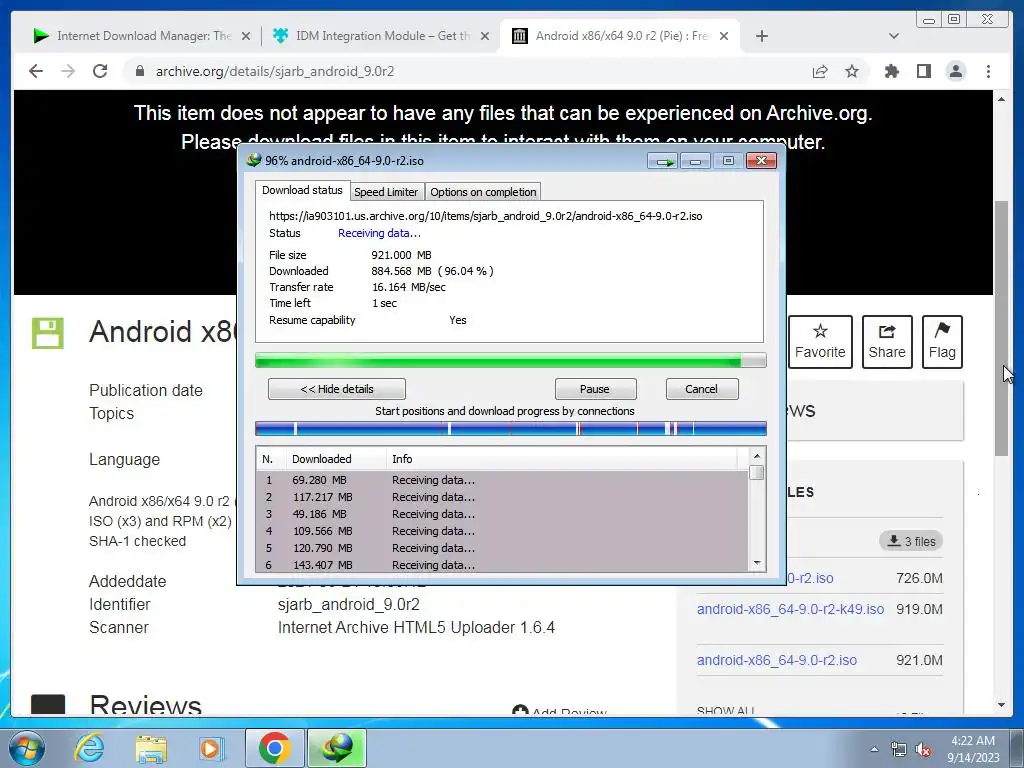Click the connections list scroll up arrow

[757, 456]
